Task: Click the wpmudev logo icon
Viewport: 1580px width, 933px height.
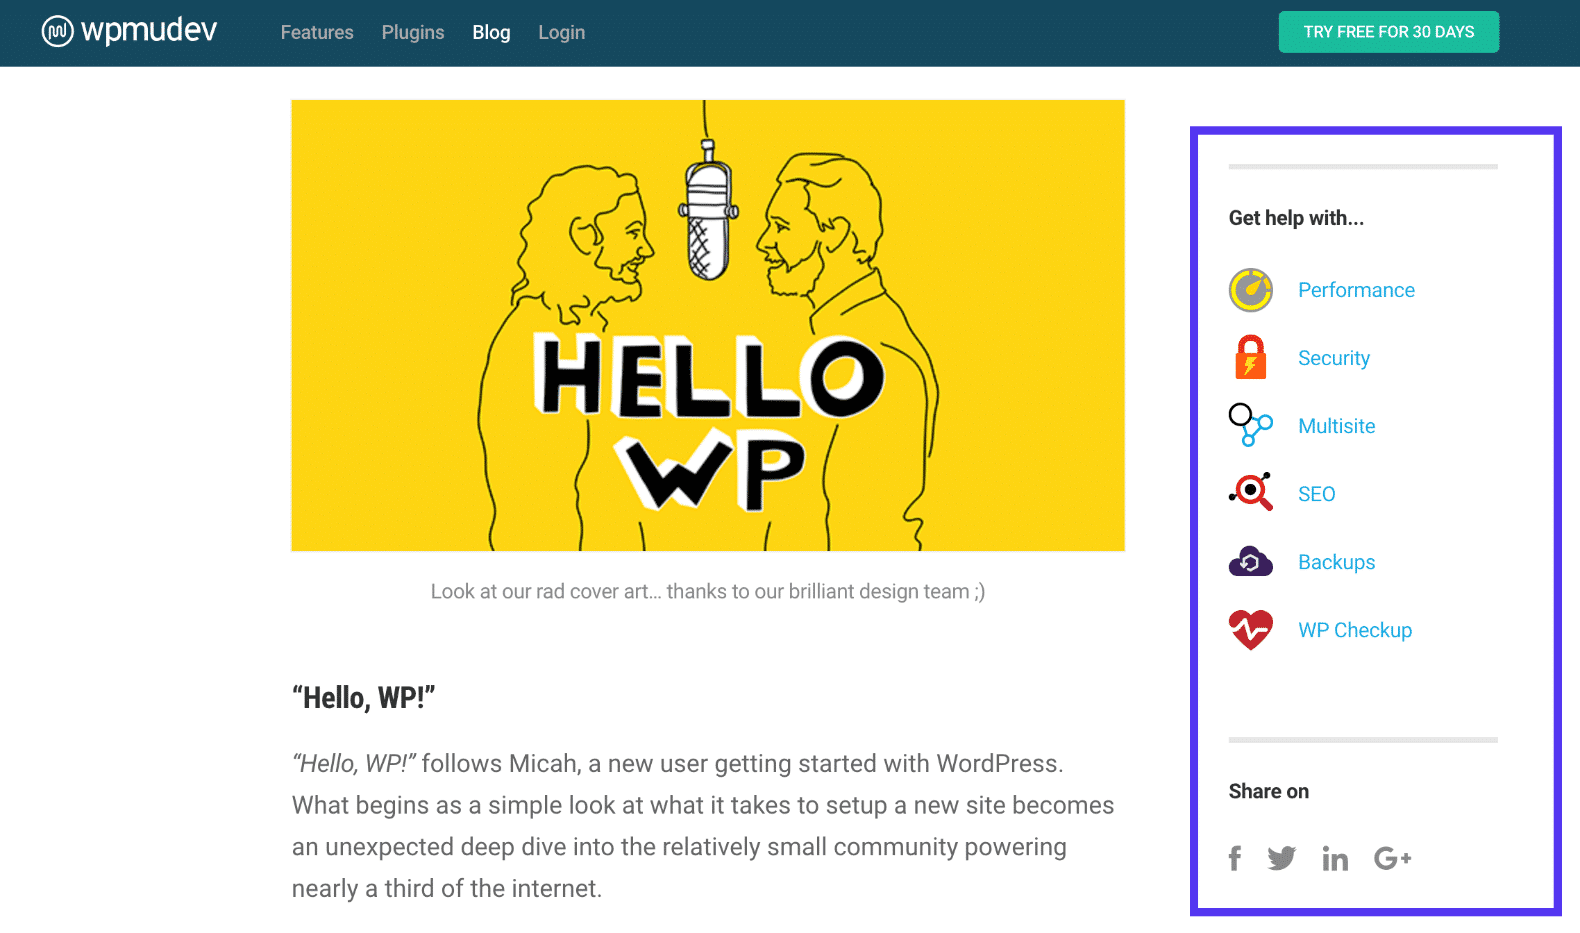Action: [58, 31]
